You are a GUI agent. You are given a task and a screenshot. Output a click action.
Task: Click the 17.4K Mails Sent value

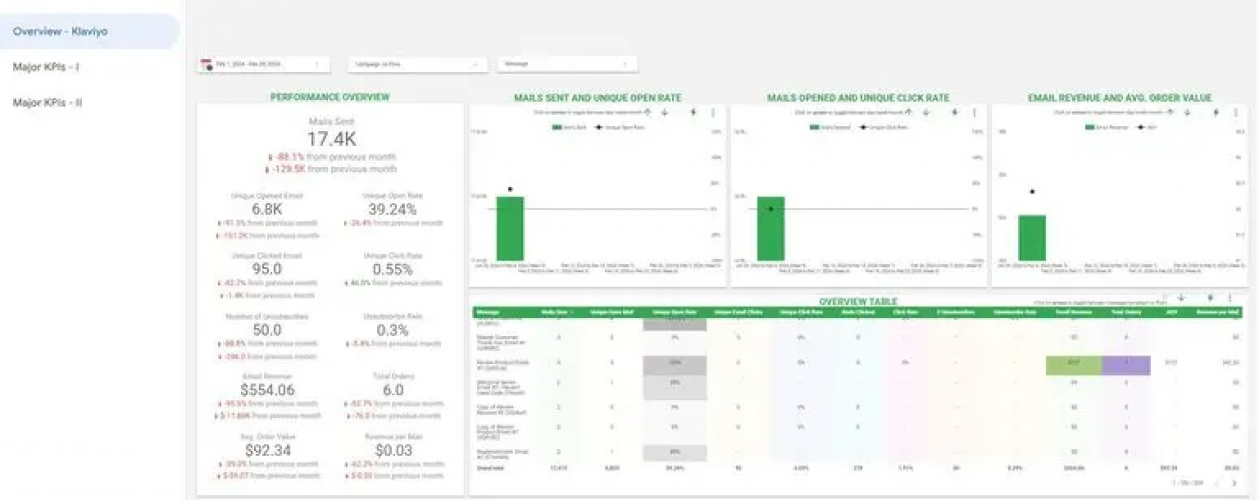[x=331, y=140]
